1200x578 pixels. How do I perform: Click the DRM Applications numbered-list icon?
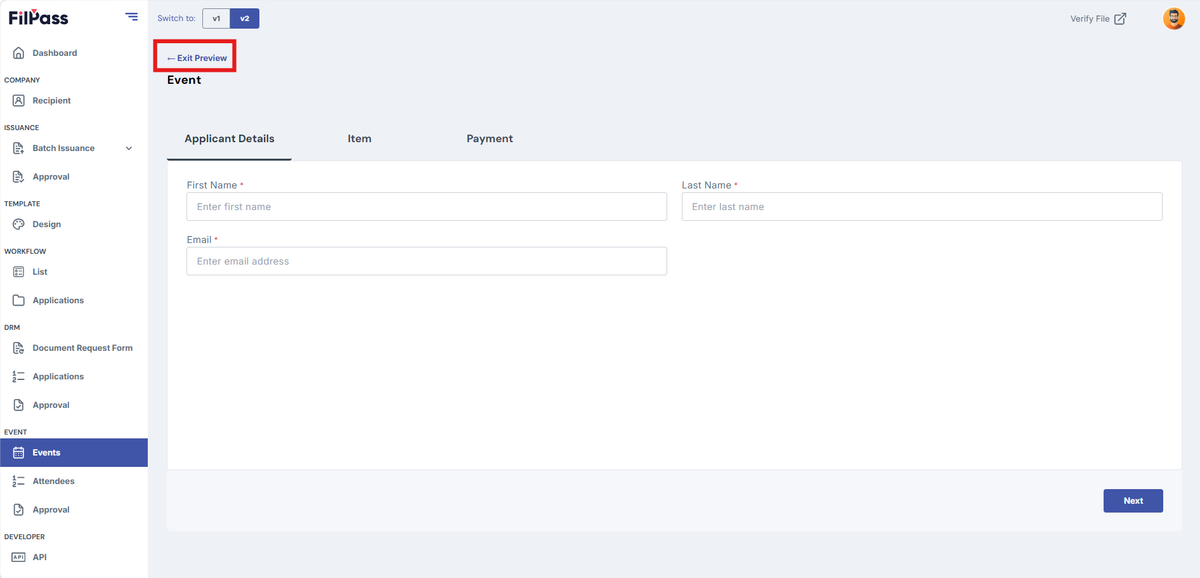click(19, 377)
